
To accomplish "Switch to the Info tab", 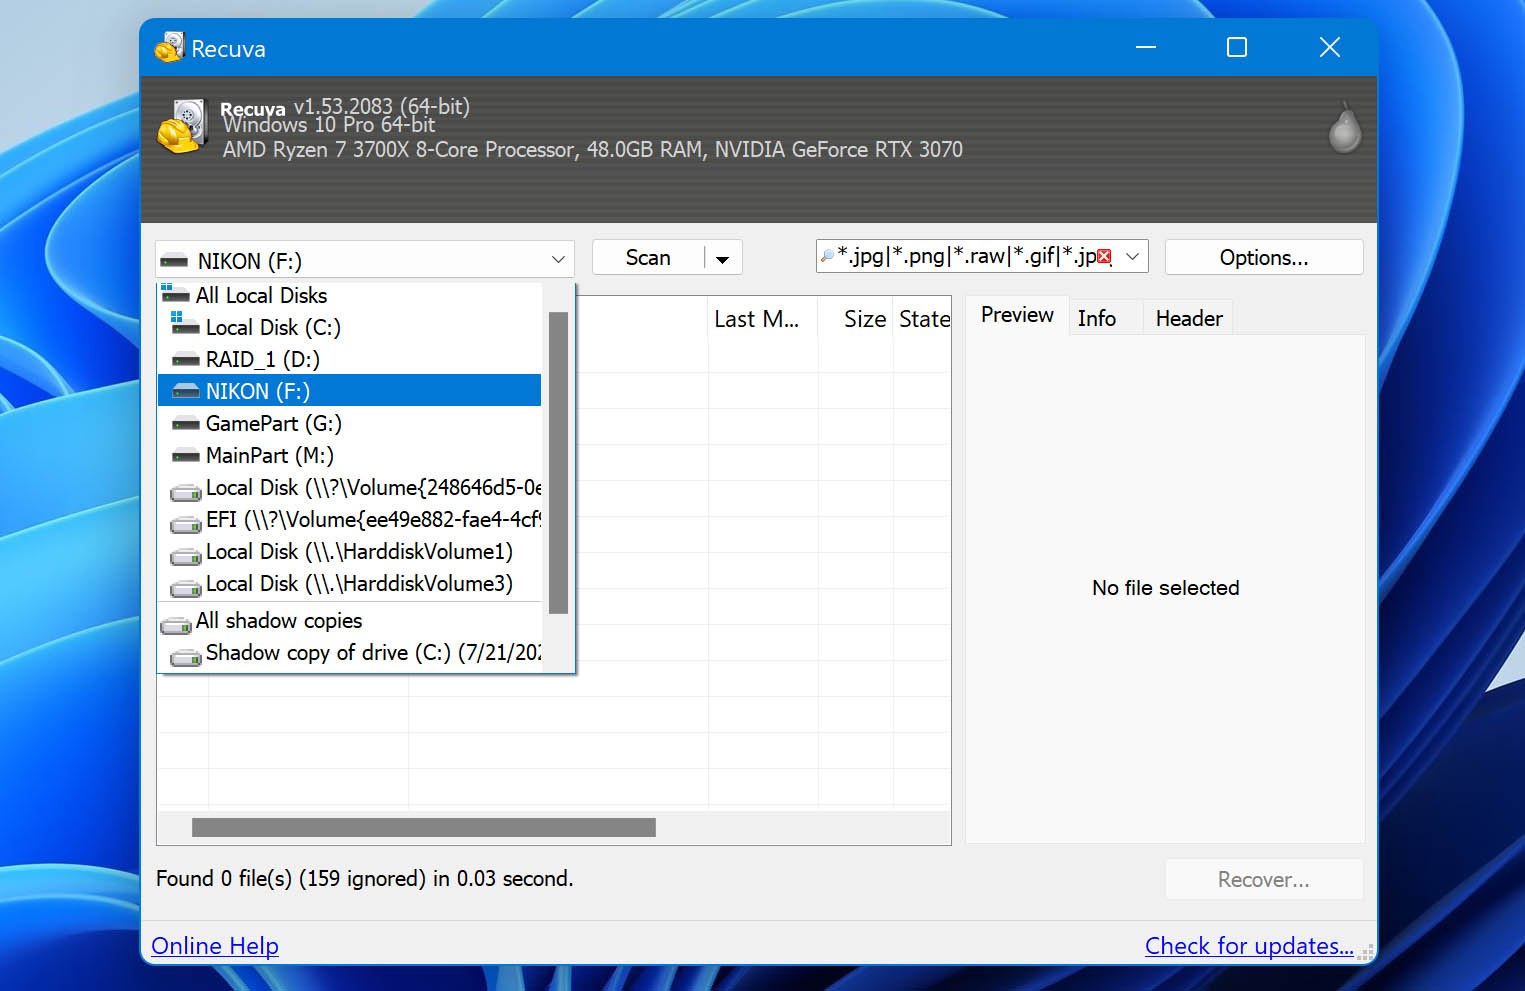I will coord(1097,318).
